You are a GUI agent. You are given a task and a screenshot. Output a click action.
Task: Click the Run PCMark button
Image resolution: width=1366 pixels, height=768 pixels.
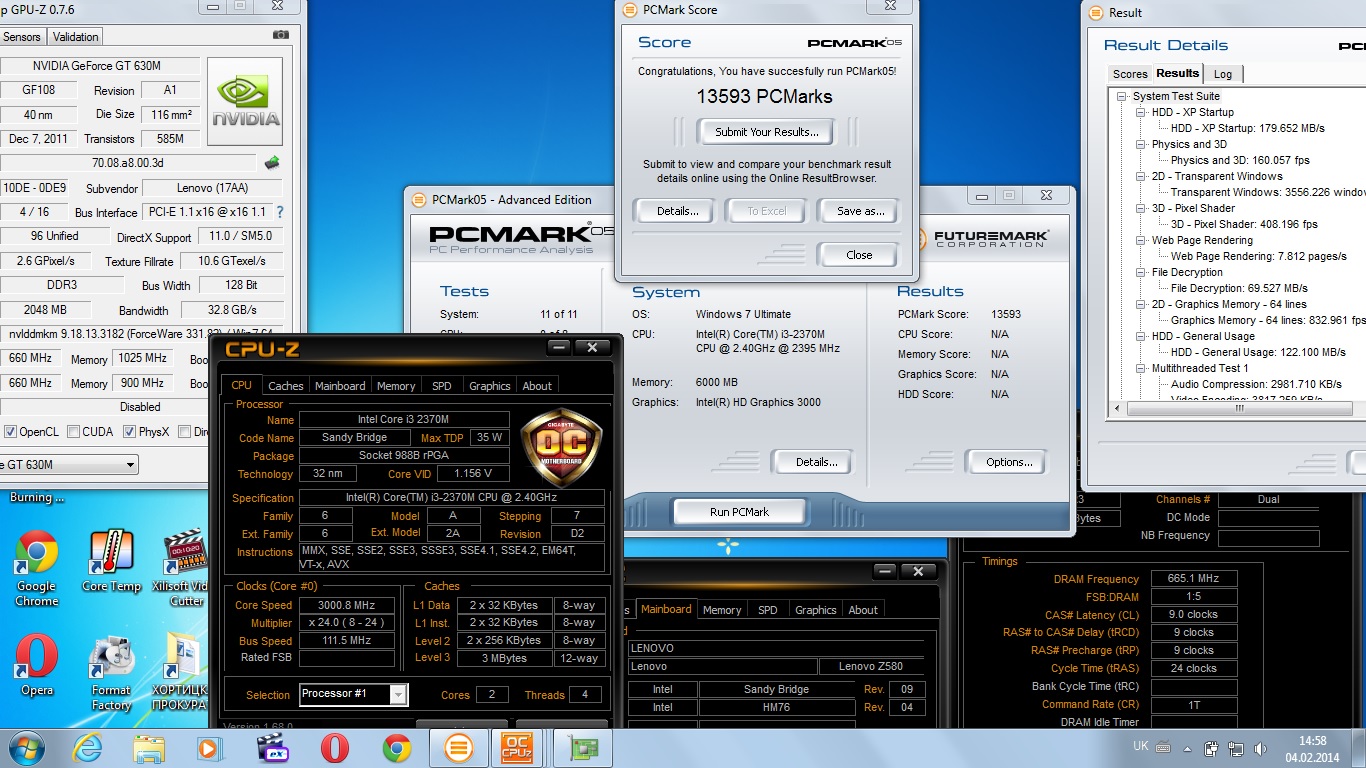coord(740,512)
